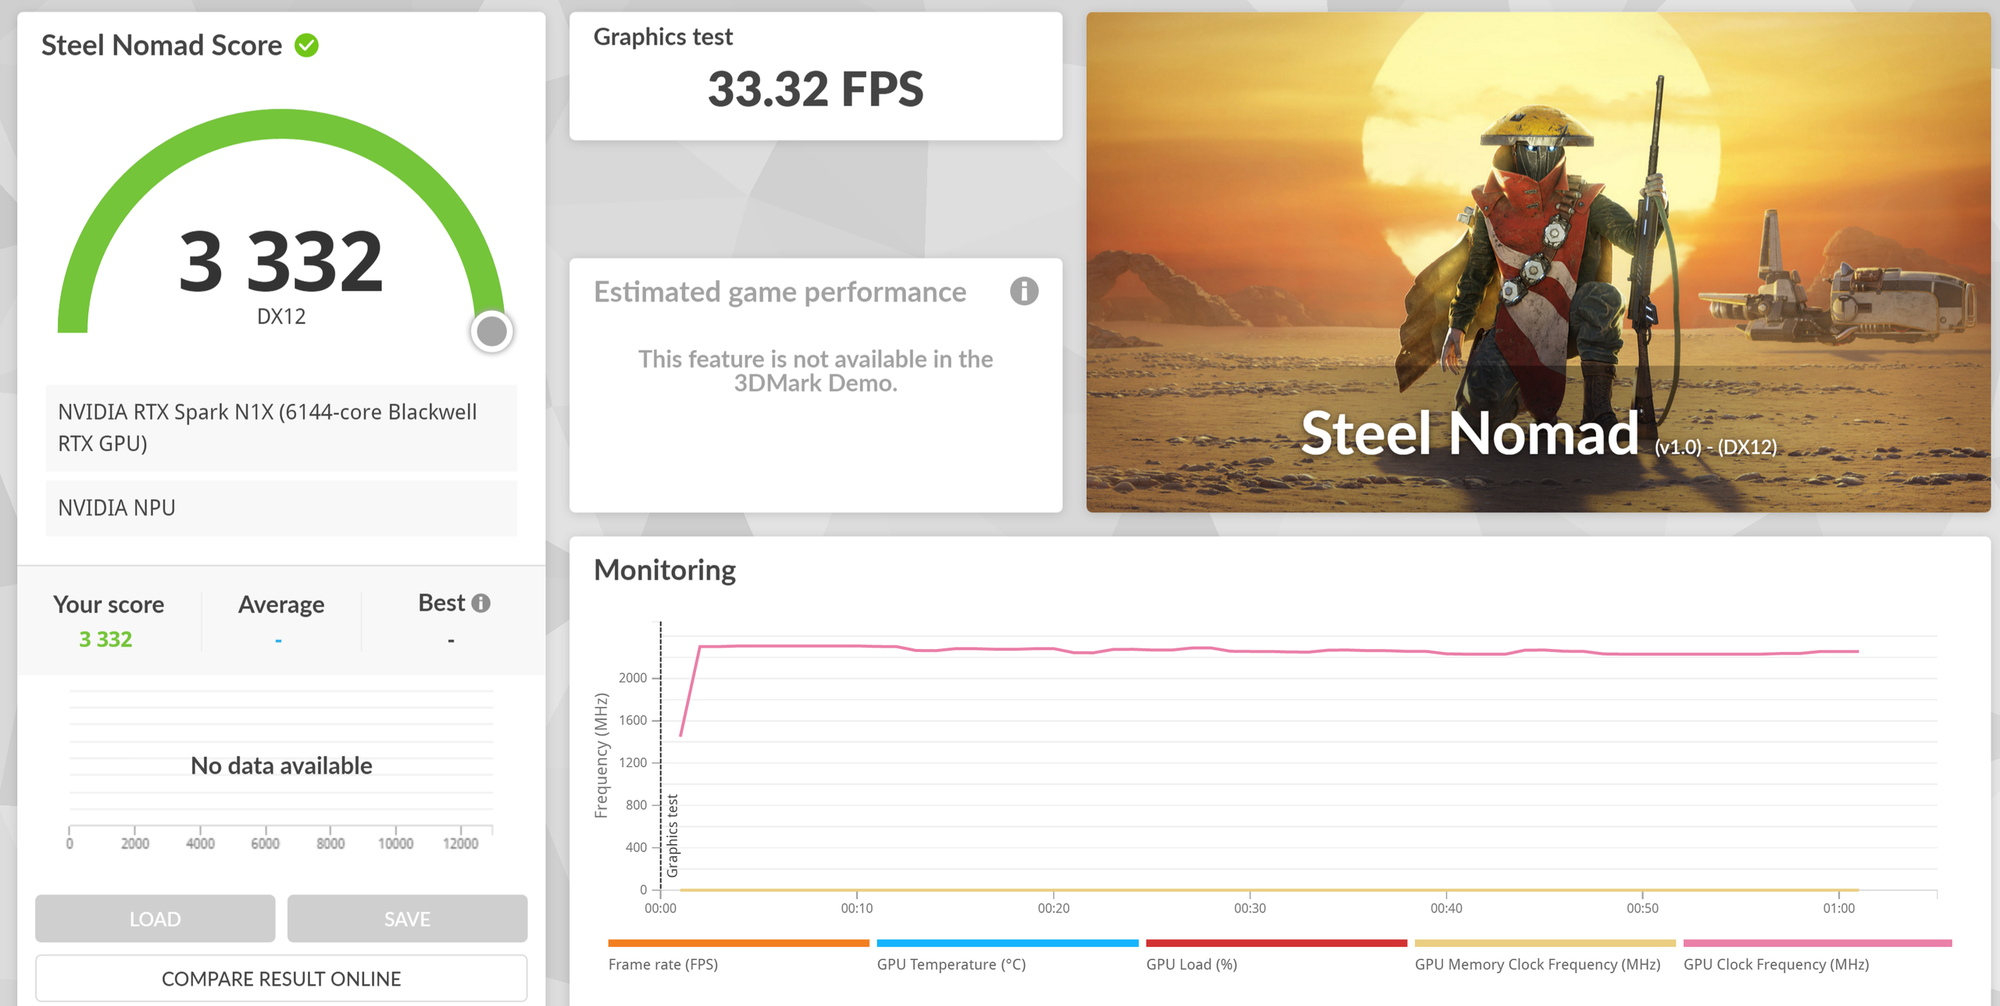
Task: Click the Monitoring section heading
Action: [x=665, y=570]
